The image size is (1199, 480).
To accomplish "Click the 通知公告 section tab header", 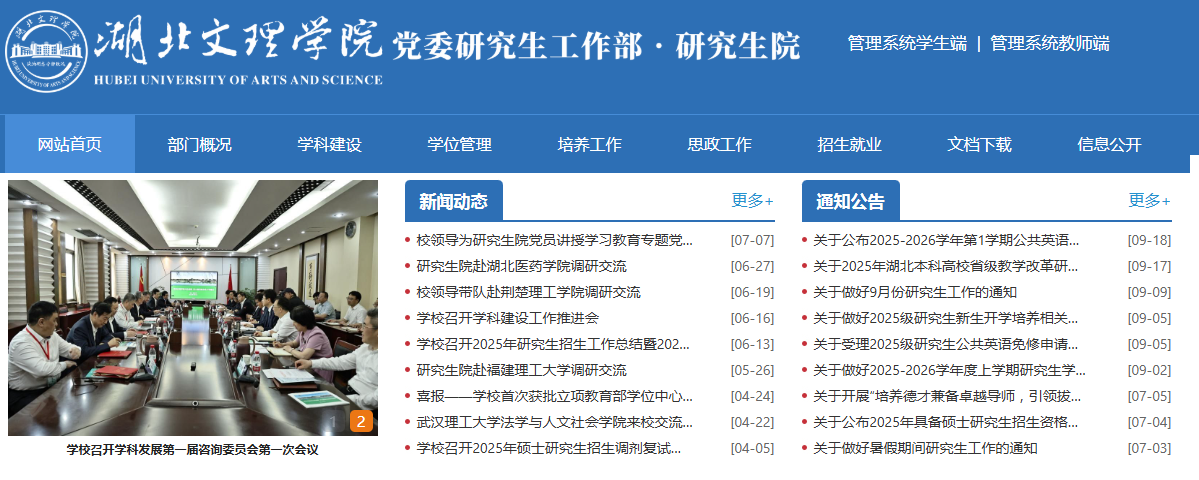I will tap(850, 201).
